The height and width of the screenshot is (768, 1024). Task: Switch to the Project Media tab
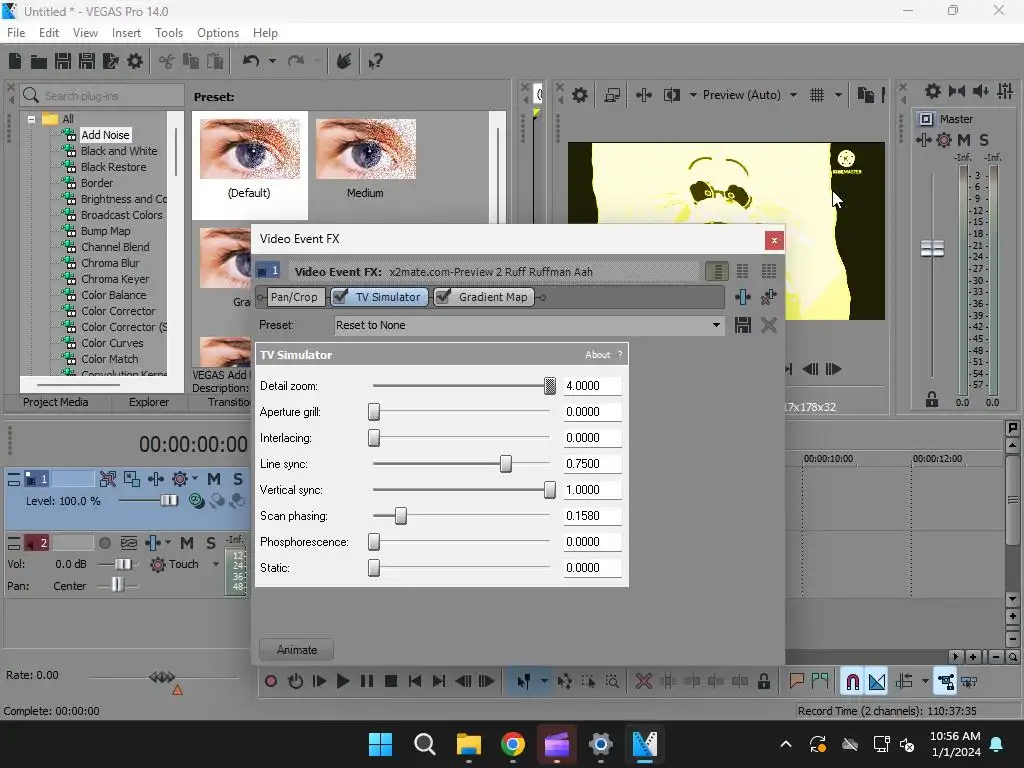56,402
